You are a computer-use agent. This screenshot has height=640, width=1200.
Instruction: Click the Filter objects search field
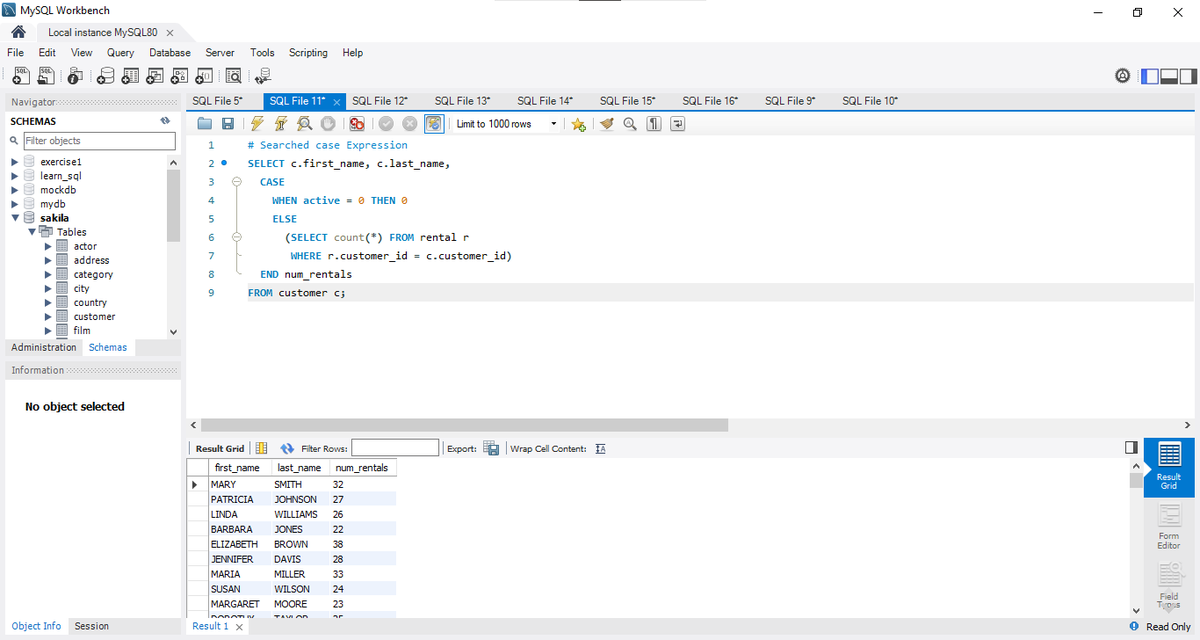(98, 141)
